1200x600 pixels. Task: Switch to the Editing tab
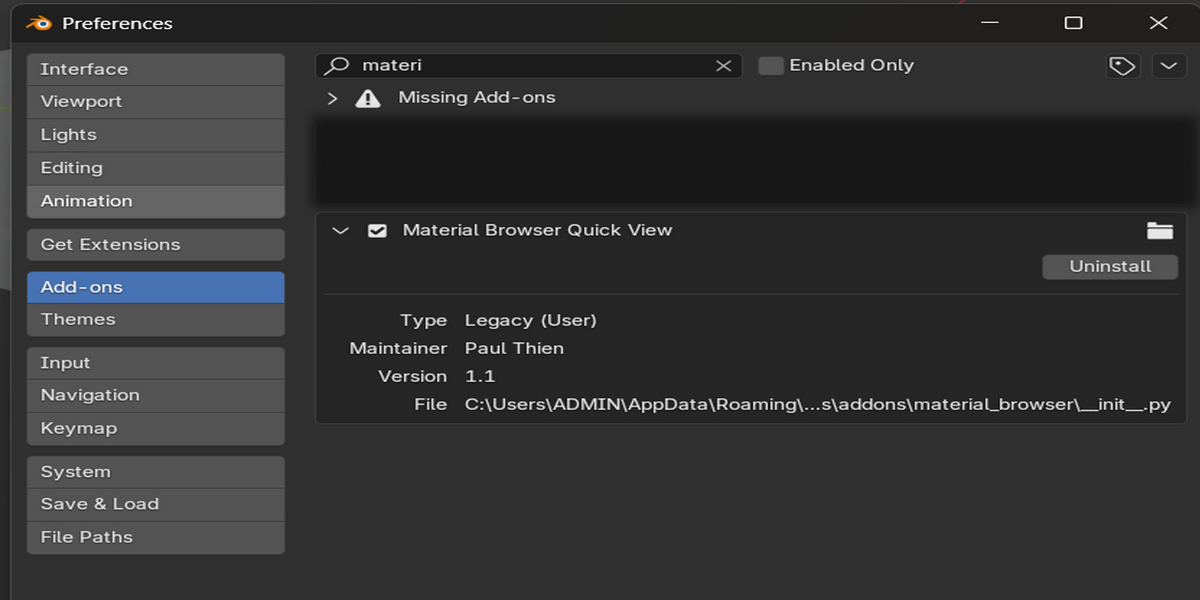pos(156,168)
